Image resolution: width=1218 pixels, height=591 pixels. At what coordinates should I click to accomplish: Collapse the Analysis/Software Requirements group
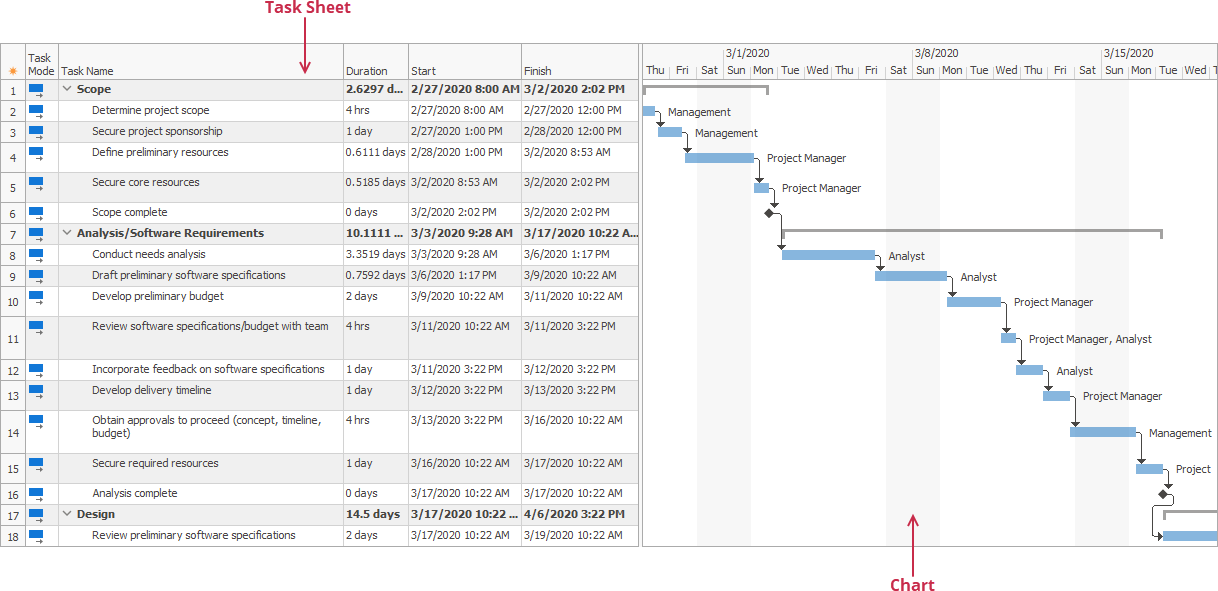coord(66,232)
